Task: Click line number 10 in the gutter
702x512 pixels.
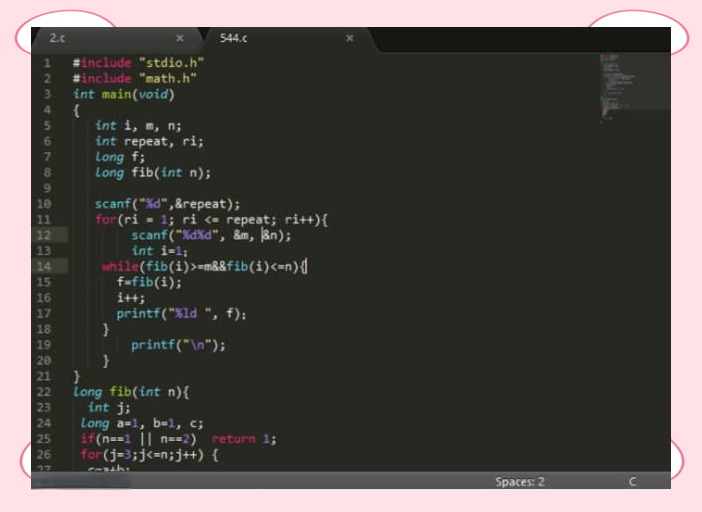Action: pyautogui.click(x=44, y=204)
